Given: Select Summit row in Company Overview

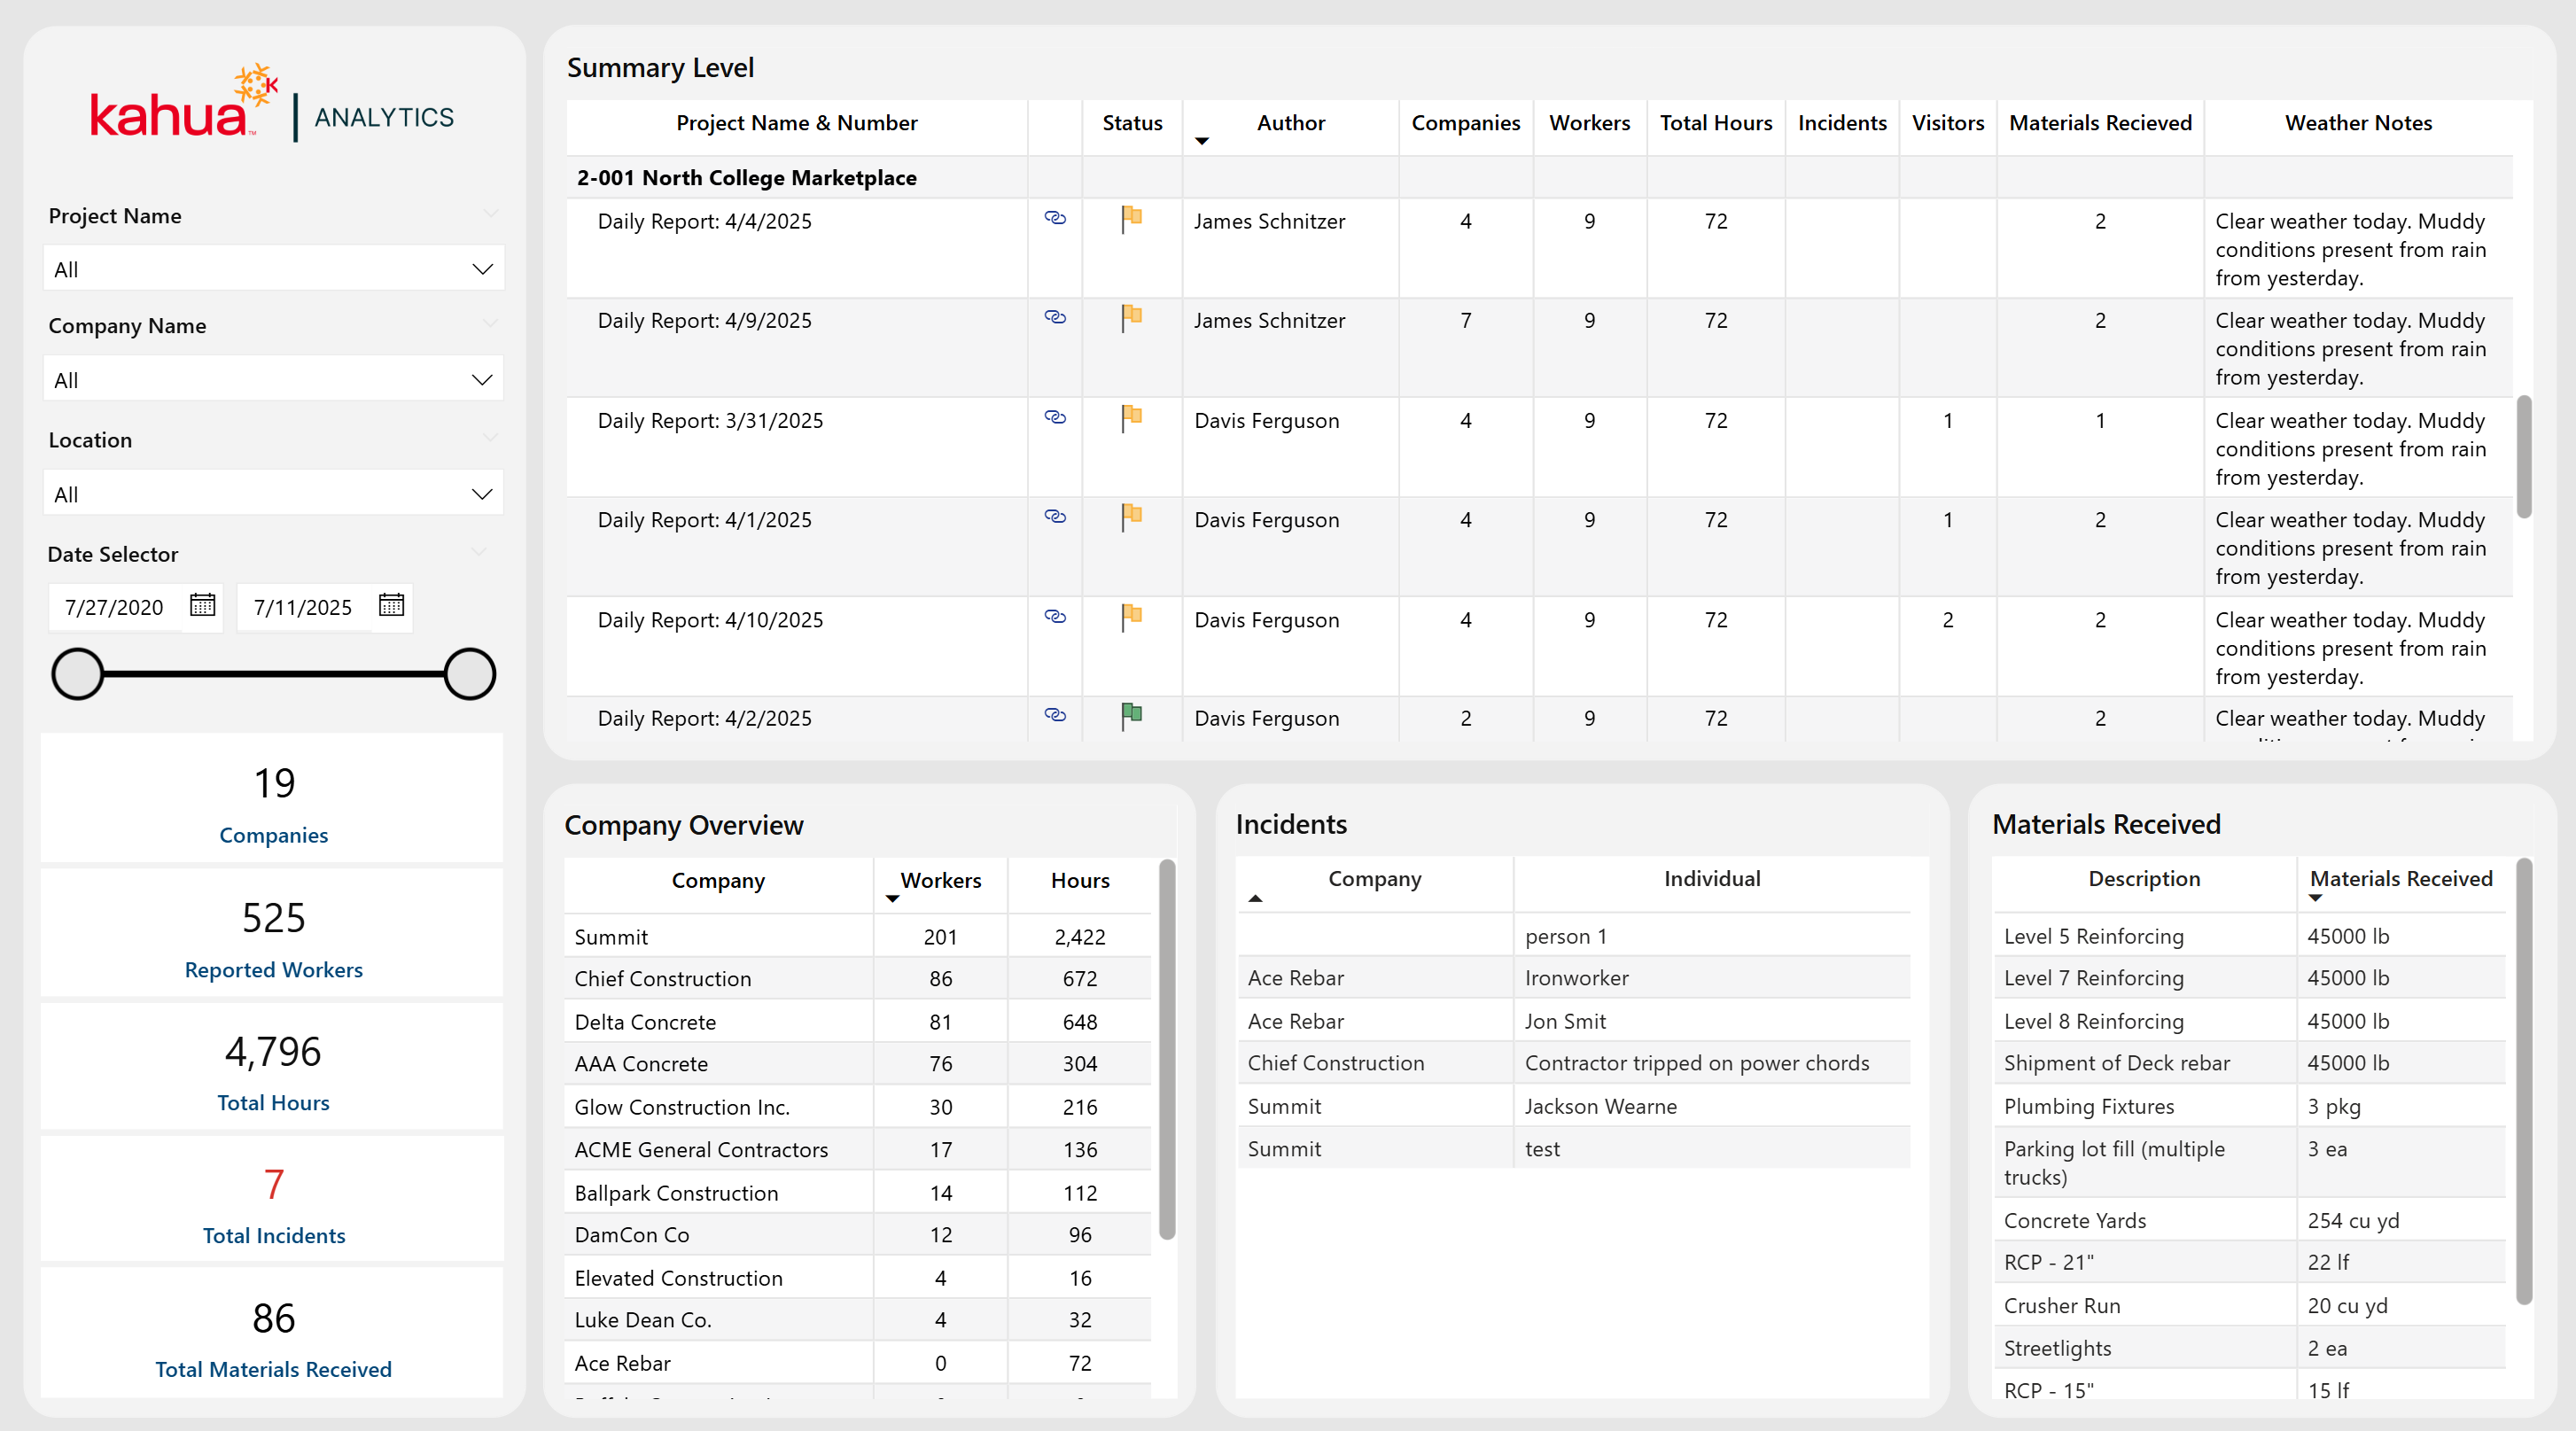Looking at the screenshot, I should [x=611, y=937].
